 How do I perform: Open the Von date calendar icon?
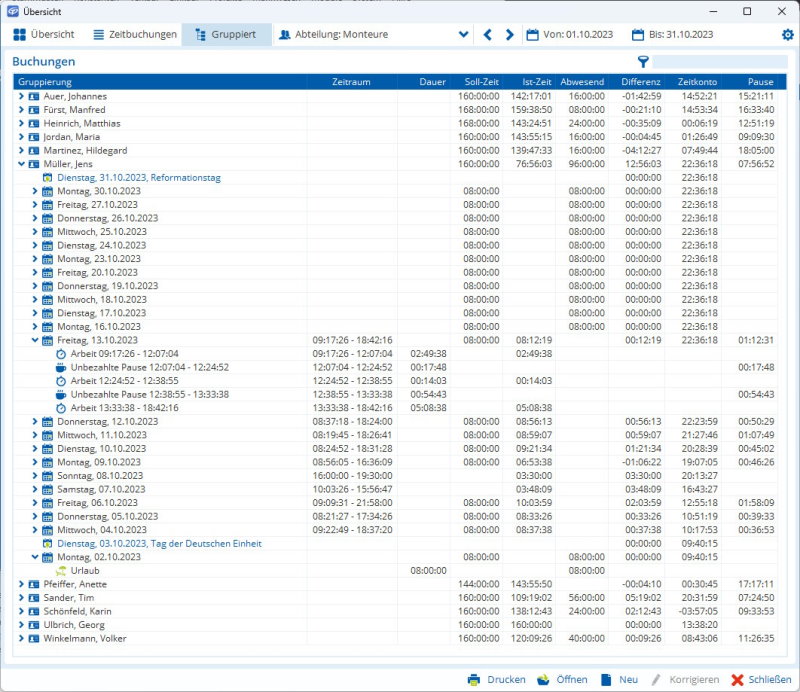(532, 35)
